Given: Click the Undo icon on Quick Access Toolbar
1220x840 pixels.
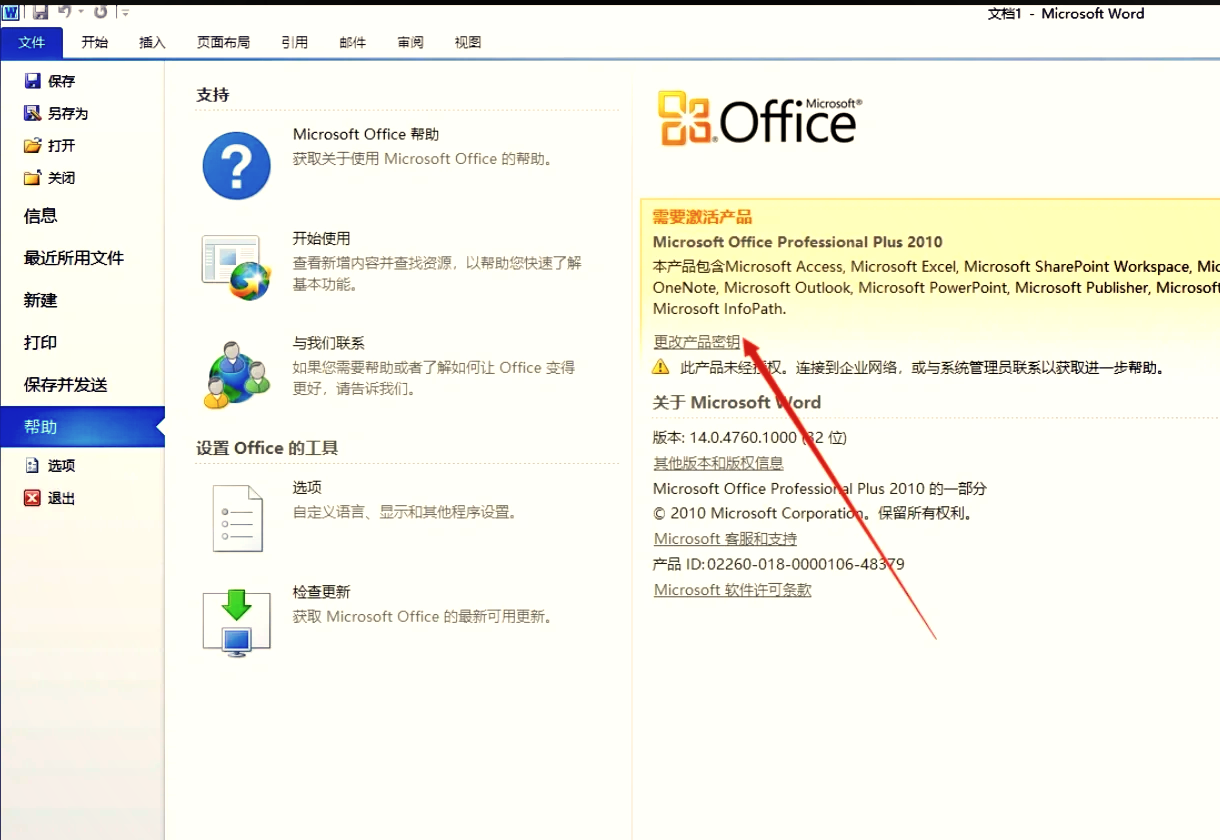Looking at the screenshot, I should [66, 10].
